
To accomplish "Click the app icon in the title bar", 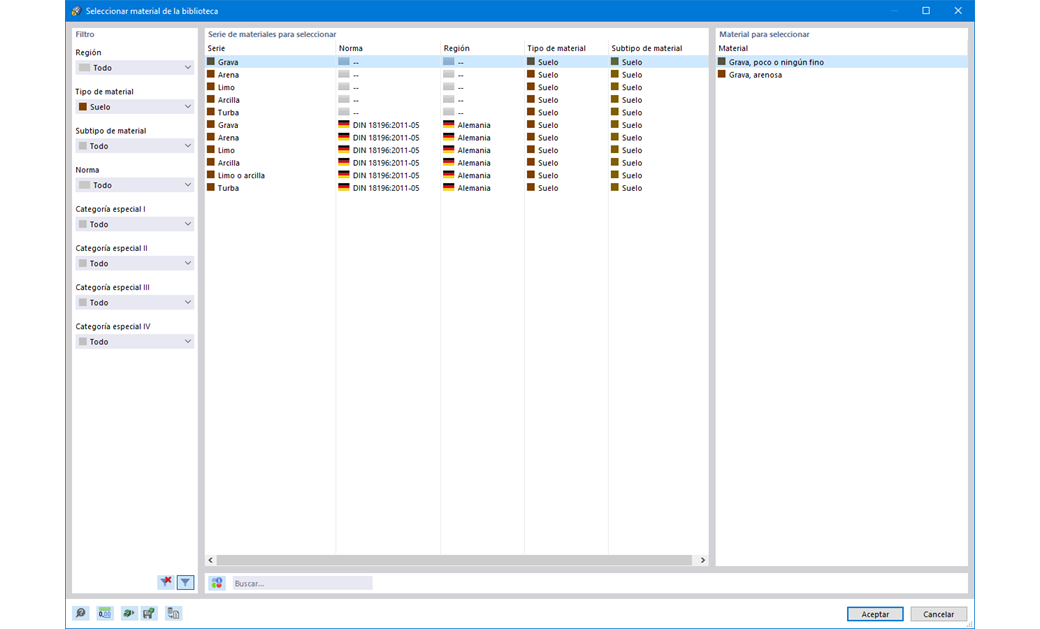I will tap(76, 11).
